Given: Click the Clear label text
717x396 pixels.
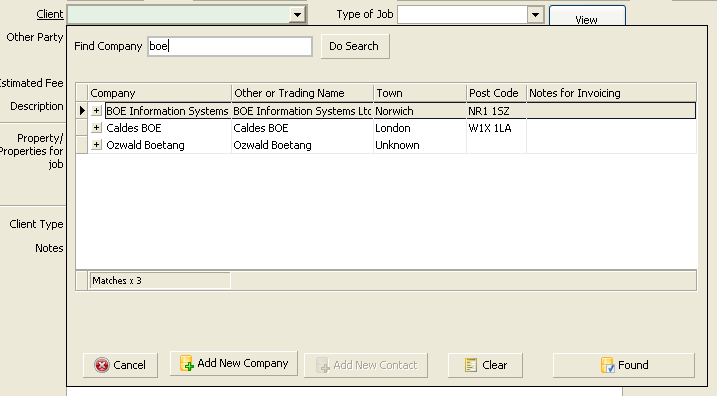Looking at the screenshot, I should tap(495, 365).
